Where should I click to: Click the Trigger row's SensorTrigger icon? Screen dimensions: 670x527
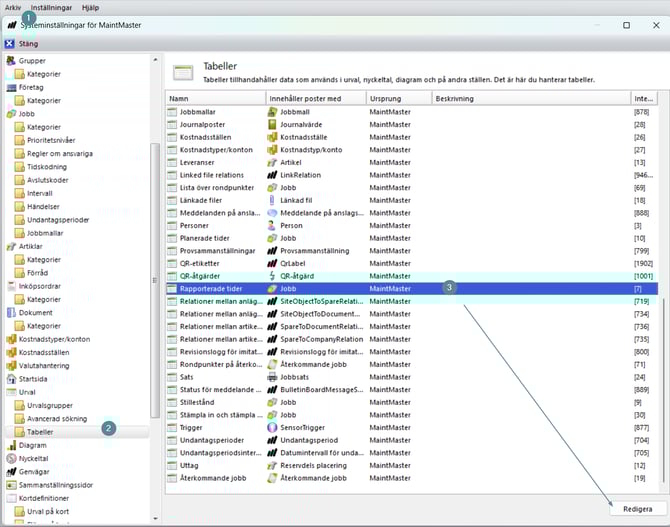(x=272, y=427)
